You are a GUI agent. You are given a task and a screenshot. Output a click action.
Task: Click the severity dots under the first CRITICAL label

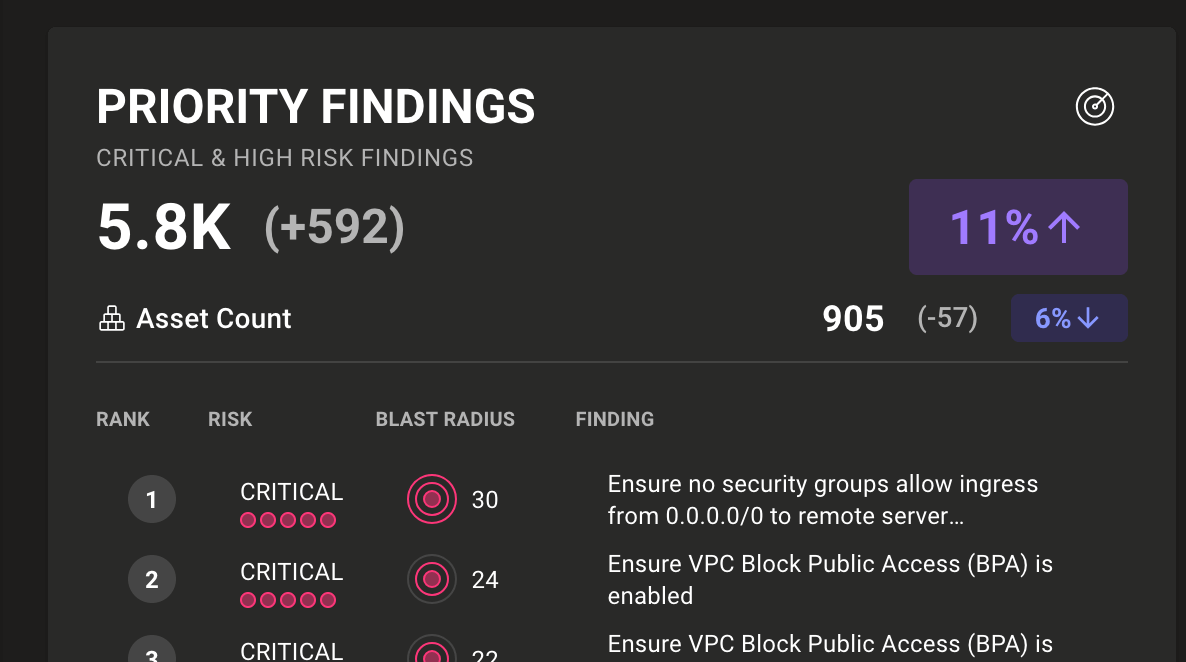coord(288,520)
